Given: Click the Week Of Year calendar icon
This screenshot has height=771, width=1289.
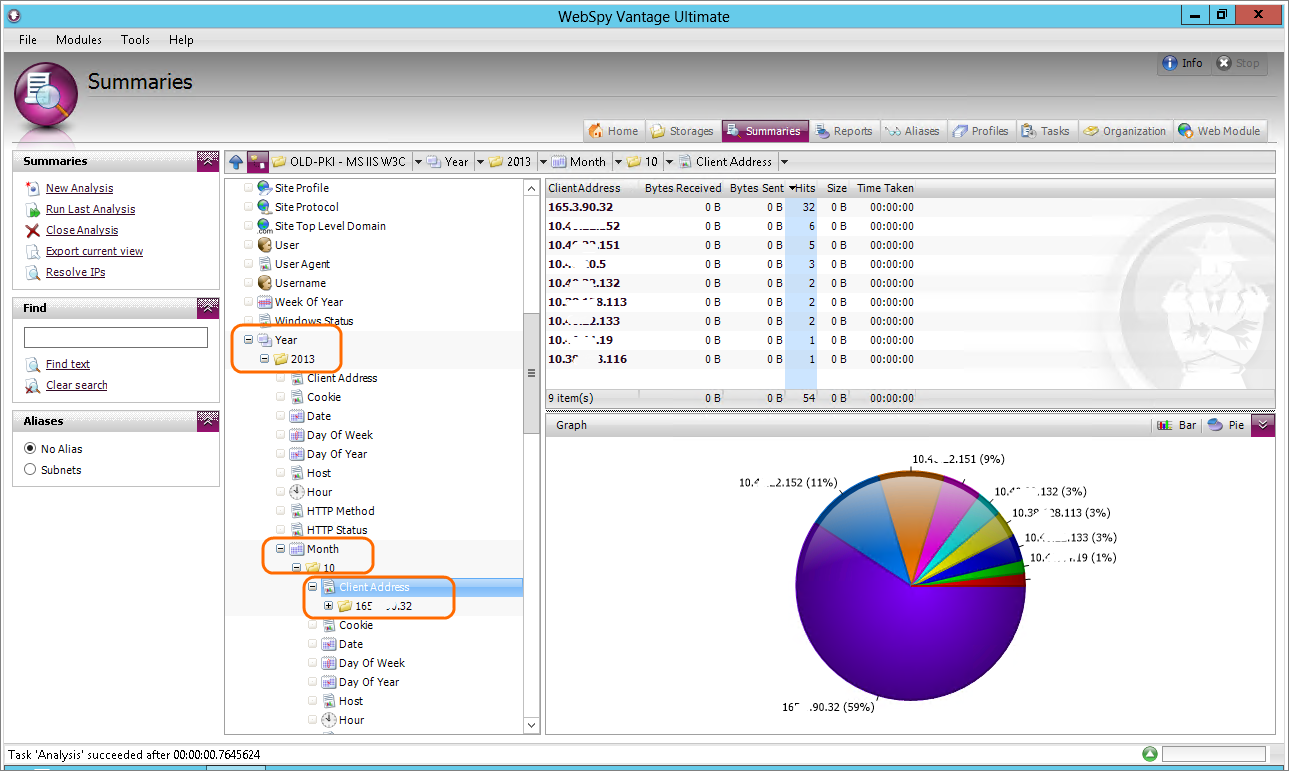Looking at the screenshot, I should (264, 302).
